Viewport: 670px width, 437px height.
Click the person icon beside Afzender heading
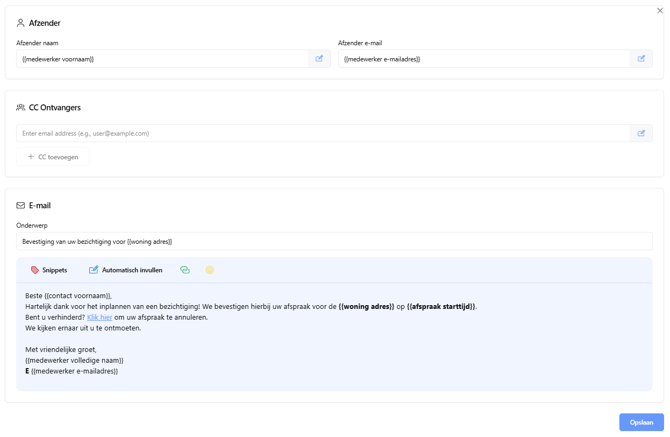click(21, 23)
